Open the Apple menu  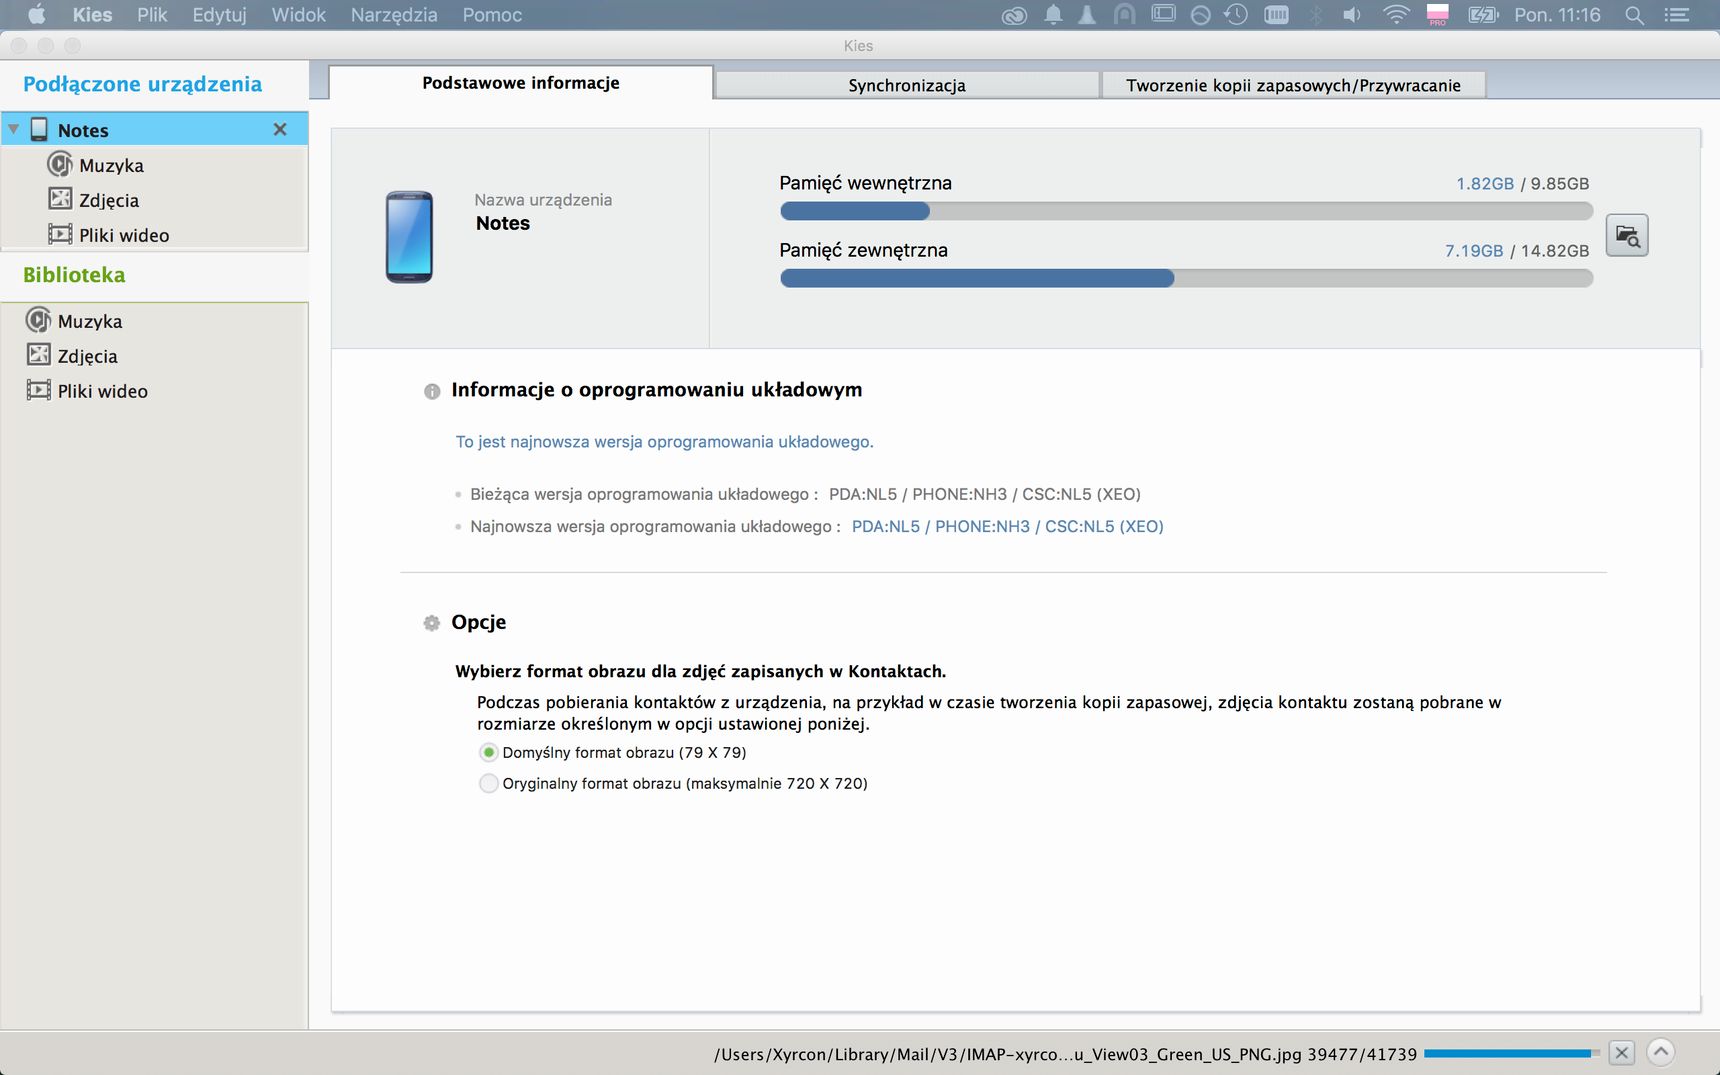click(x=37, y=15)
